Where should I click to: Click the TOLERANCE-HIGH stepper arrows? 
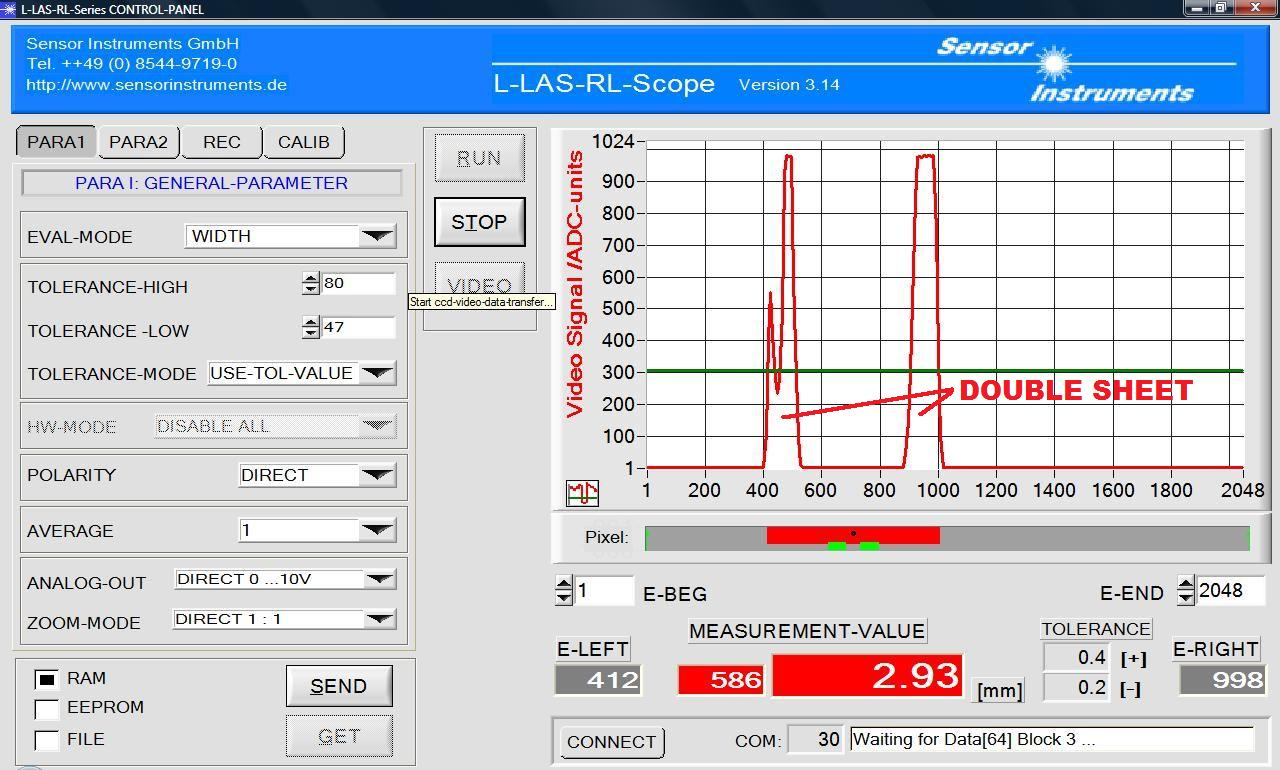point(311,284)
